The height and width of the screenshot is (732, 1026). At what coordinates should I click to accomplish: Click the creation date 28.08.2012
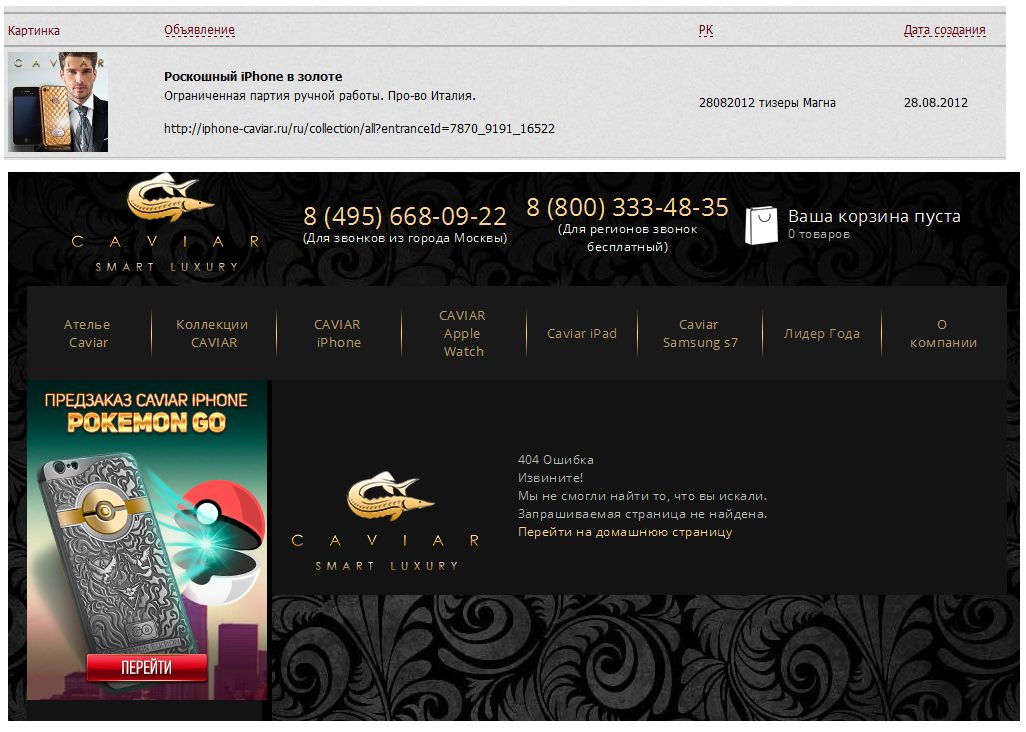[936, 102]
